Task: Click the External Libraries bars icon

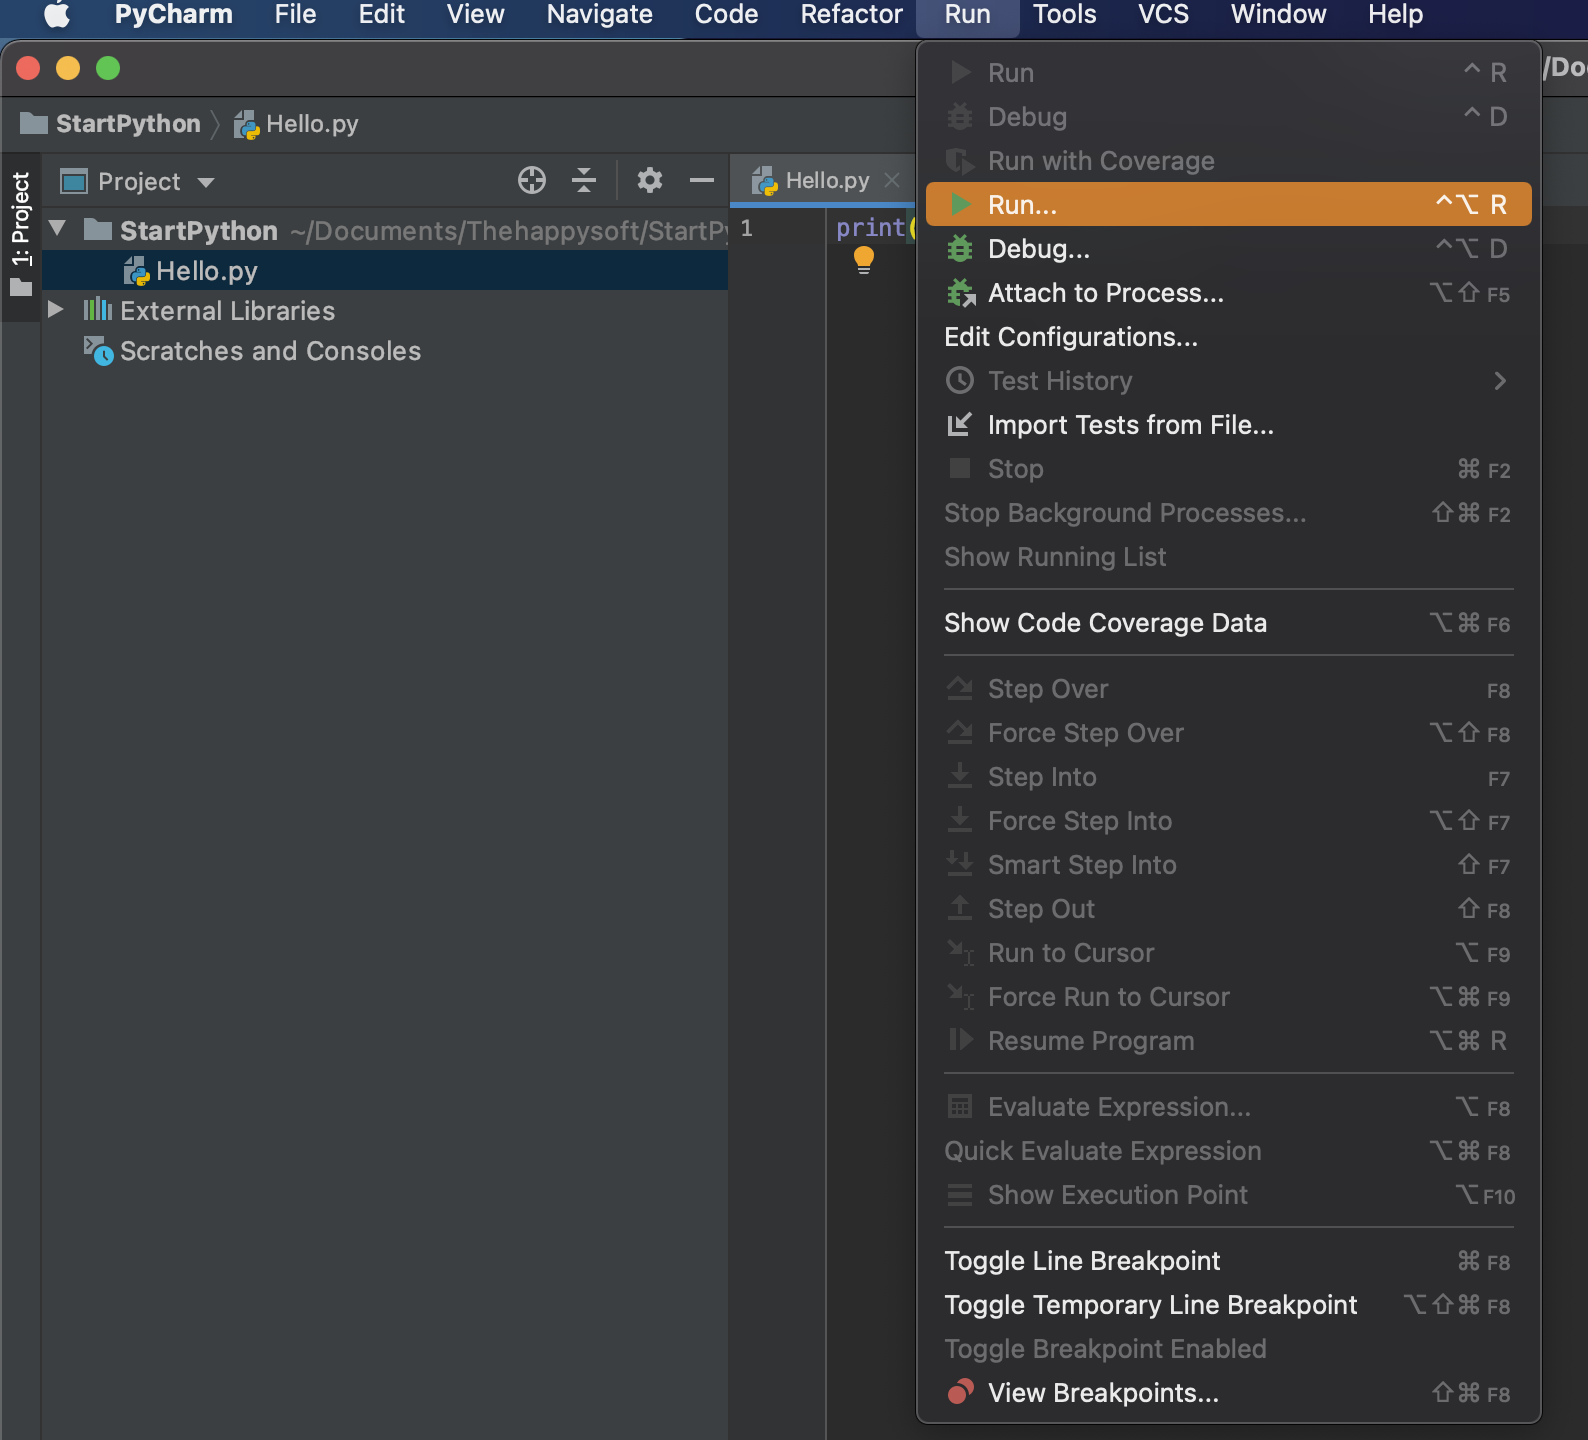Action: [x=98, y=310]
